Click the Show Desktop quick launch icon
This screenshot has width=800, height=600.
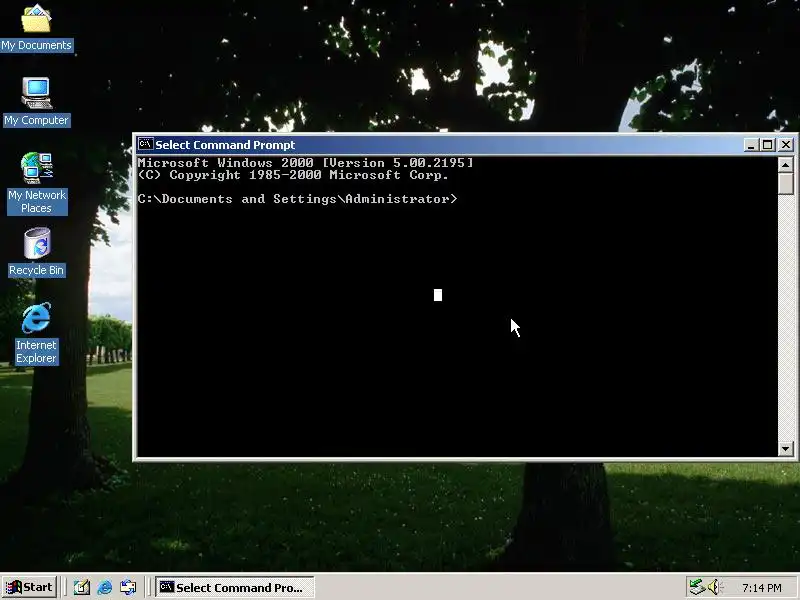tap(82, 587)
